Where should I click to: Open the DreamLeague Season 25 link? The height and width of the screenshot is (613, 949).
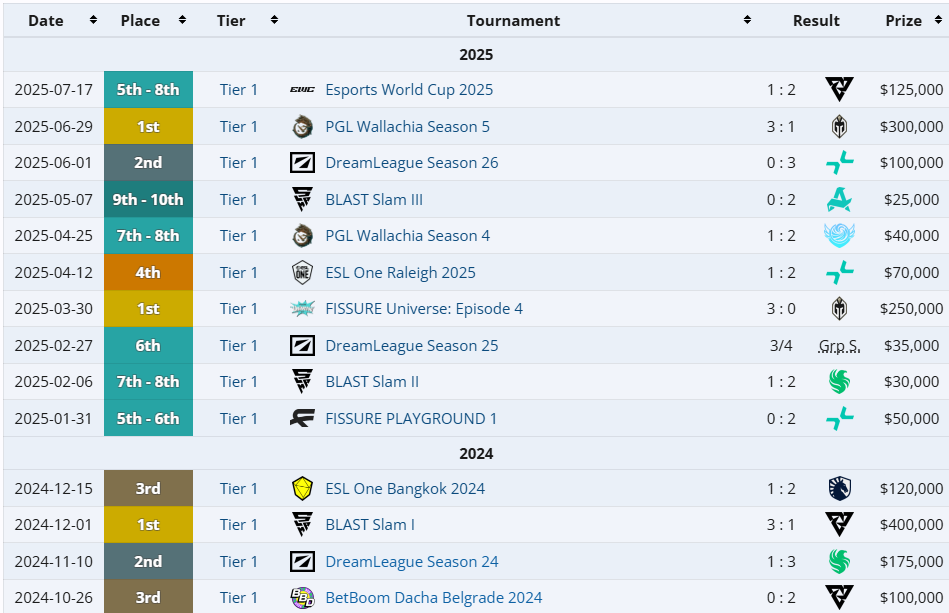(411, 346)
